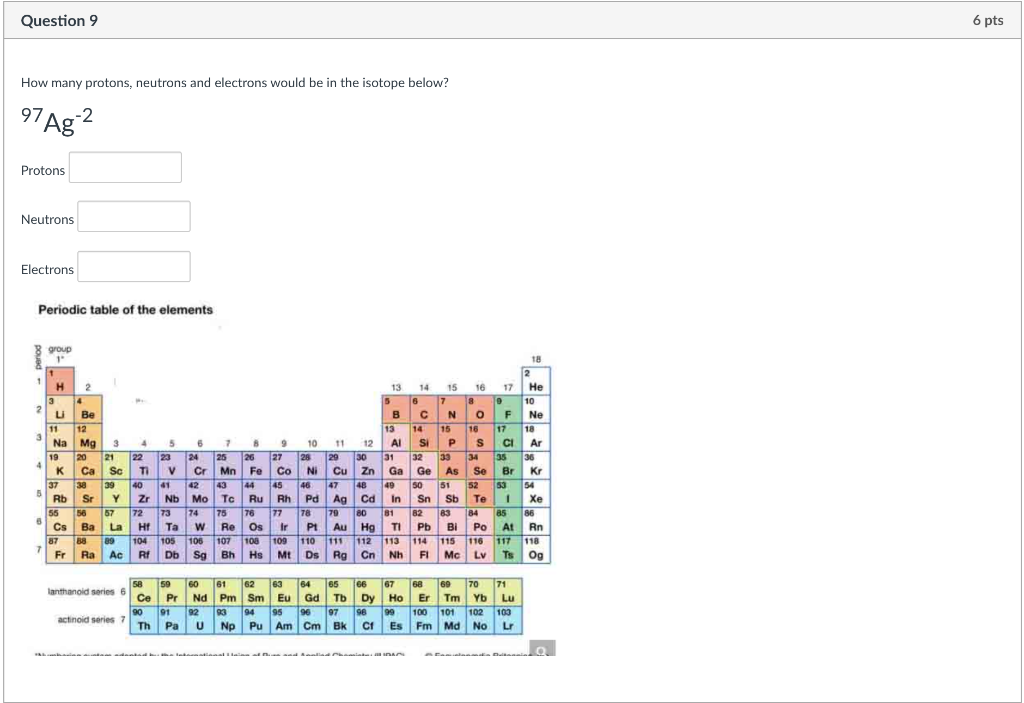Image resolution: width=1024 pixels, height=703 pixels.
Task: Click the 6 pts label
Action: tap(989, 20)
